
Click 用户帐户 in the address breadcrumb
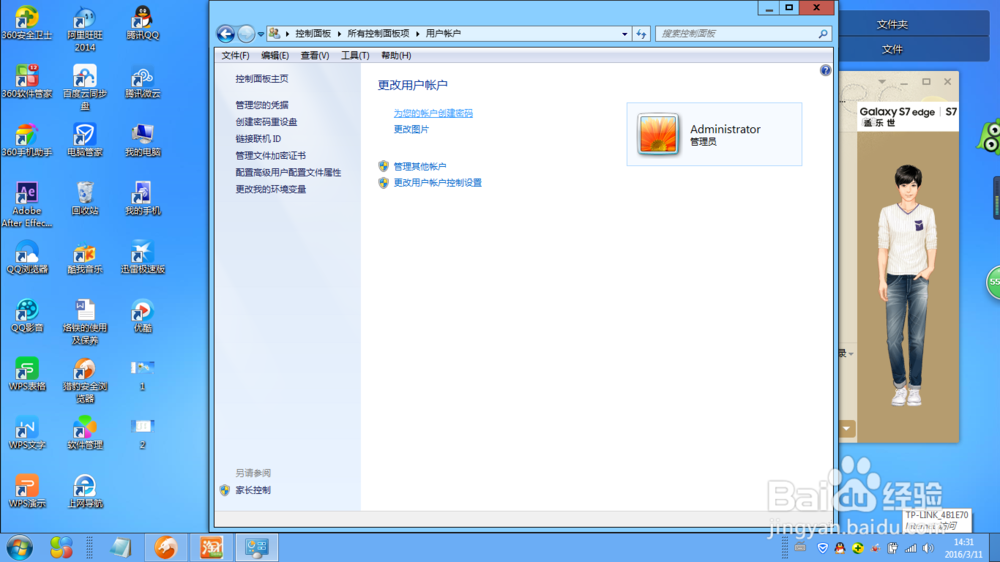pyautogui.click(x=443, y=33)
